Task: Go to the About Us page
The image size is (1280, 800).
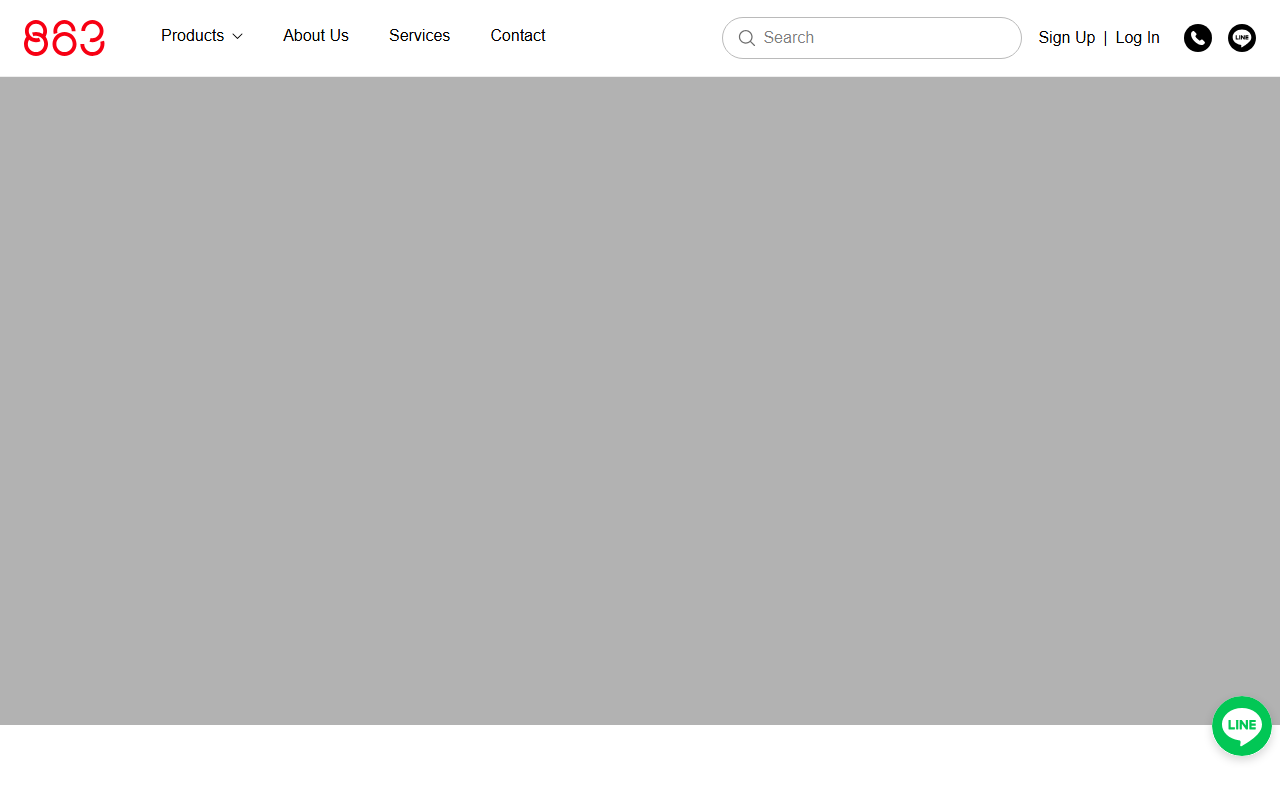Action: pos(316,36)
